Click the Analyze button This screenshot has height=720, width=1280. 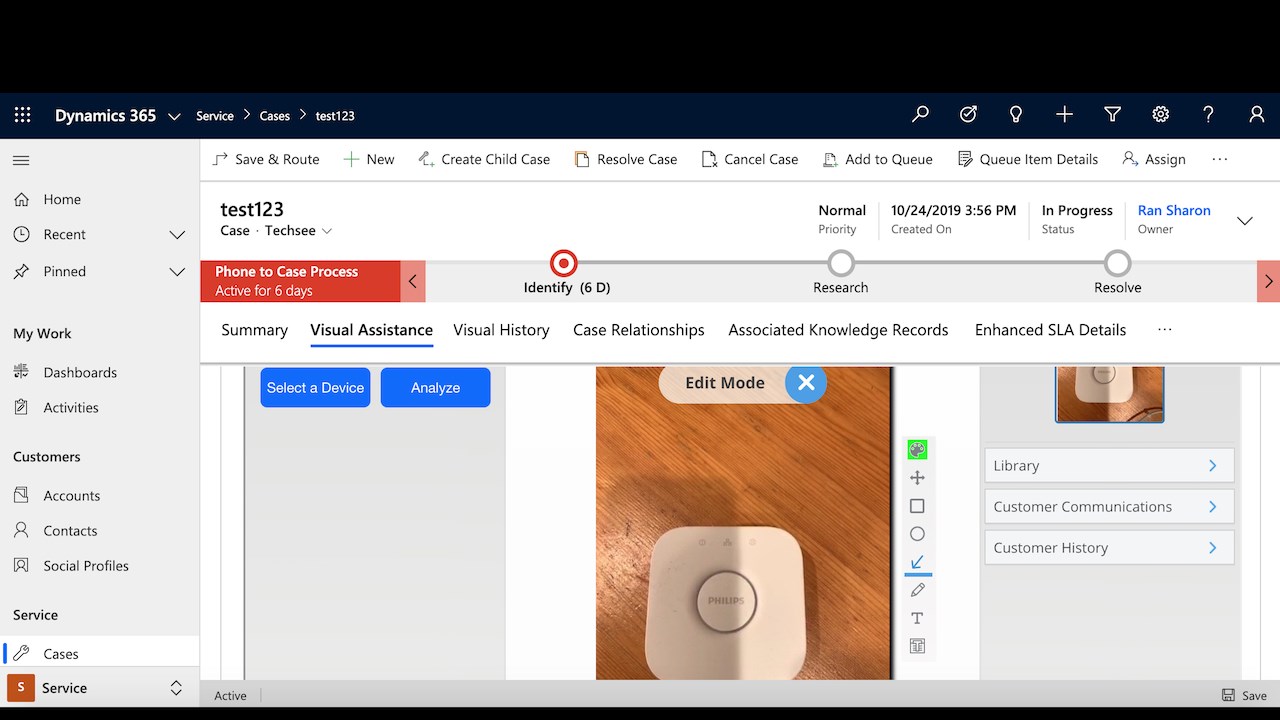pos(435,387)
